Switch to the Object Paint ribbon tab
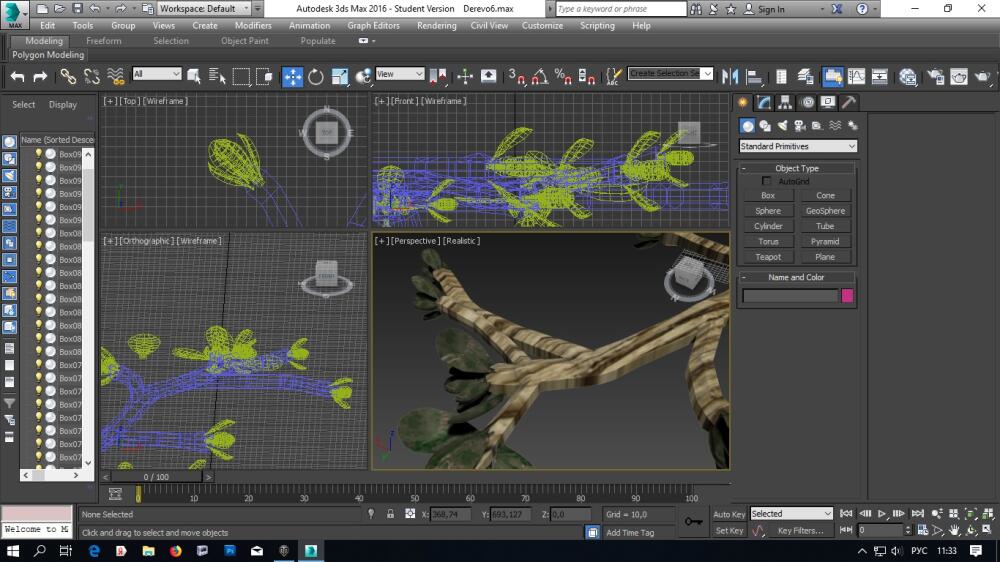The width and height of the screenshot is (1000, 562). (244, 41)
